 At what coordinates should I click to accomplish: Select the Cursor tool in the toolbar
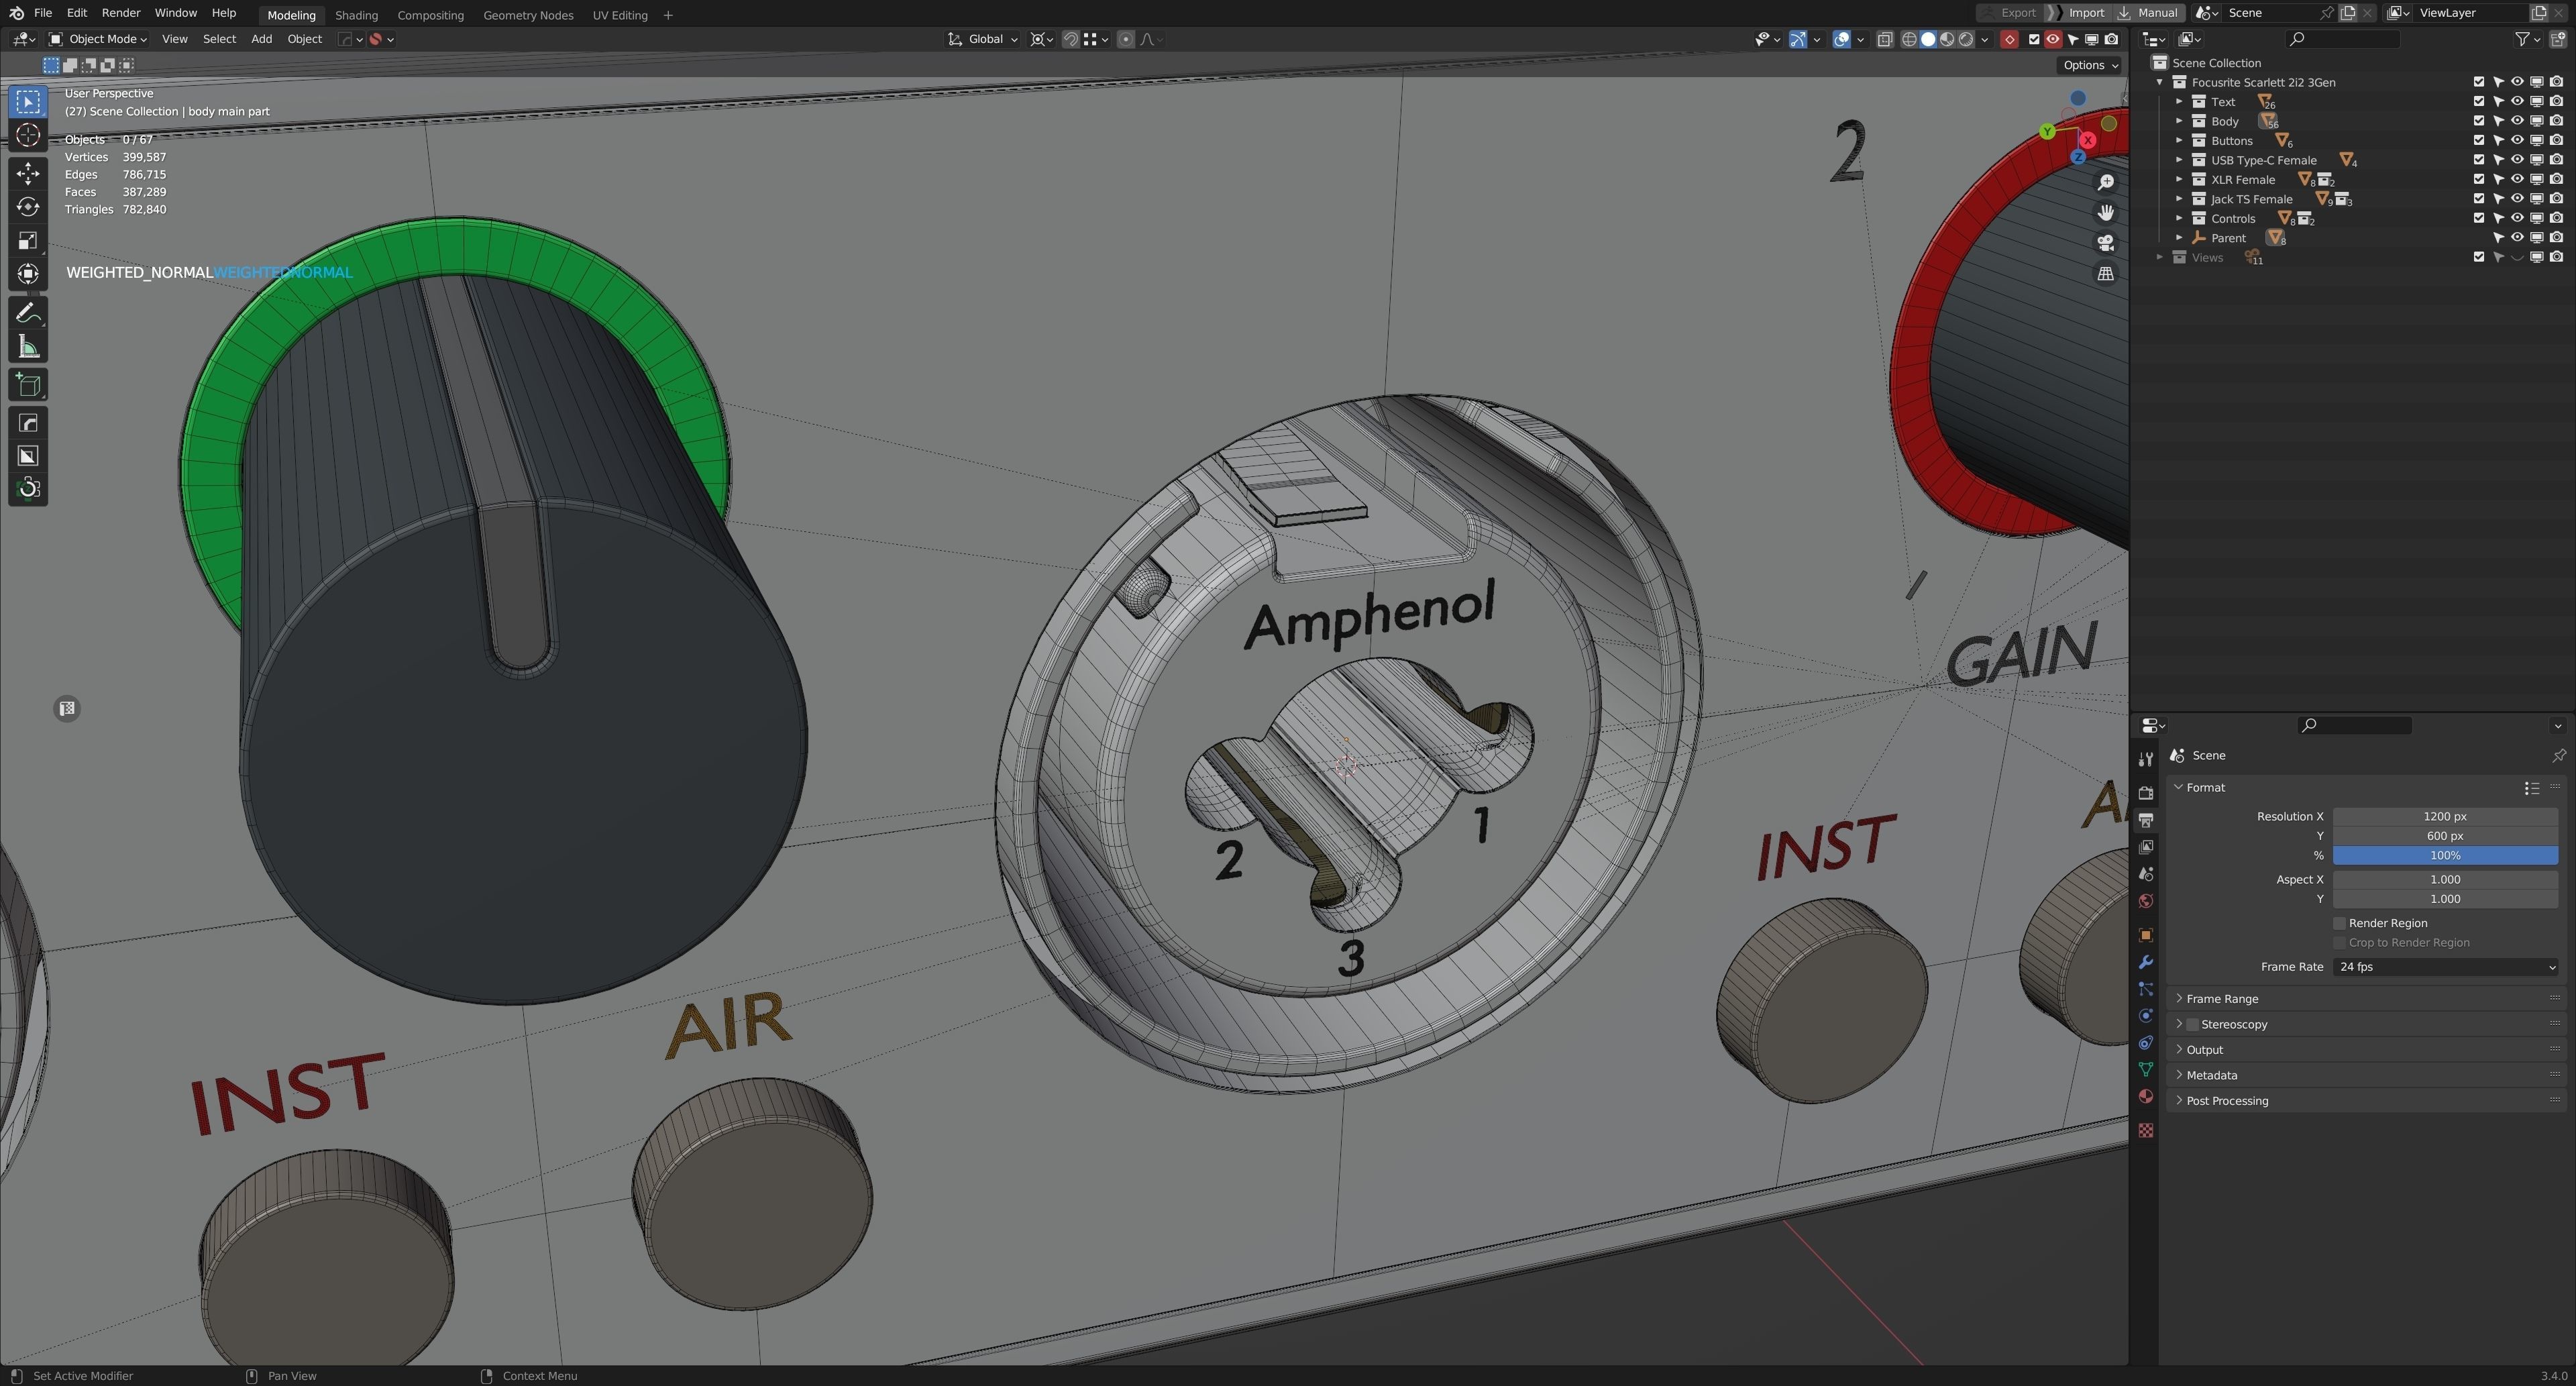(x=28, y=136)
